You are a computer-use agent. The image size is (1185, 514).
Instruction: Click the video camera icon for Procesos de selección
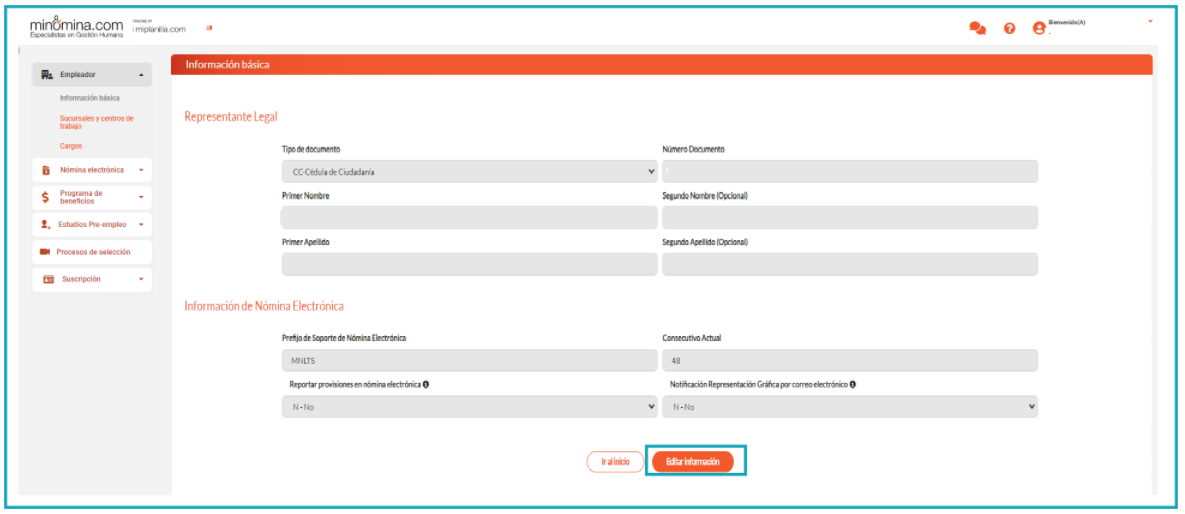coord(45,252)
